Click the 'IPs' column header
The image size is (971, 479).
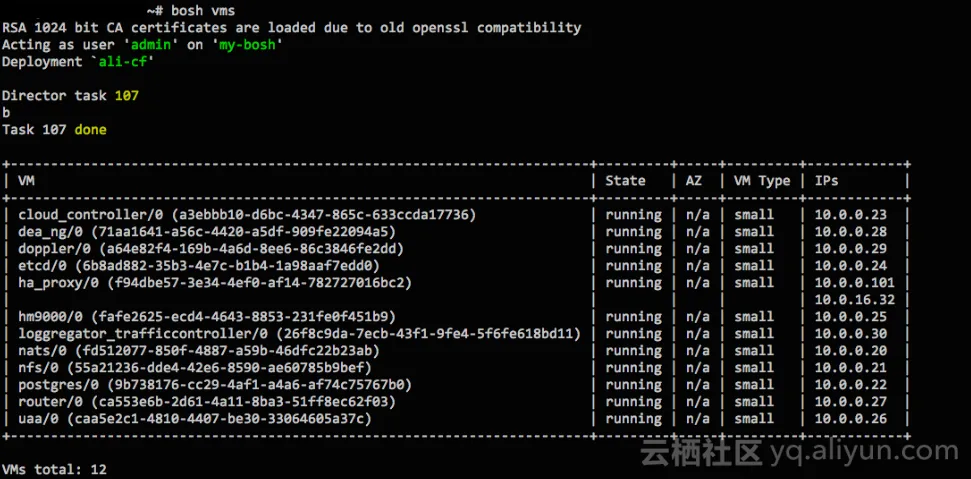click(x=826, y=181)
